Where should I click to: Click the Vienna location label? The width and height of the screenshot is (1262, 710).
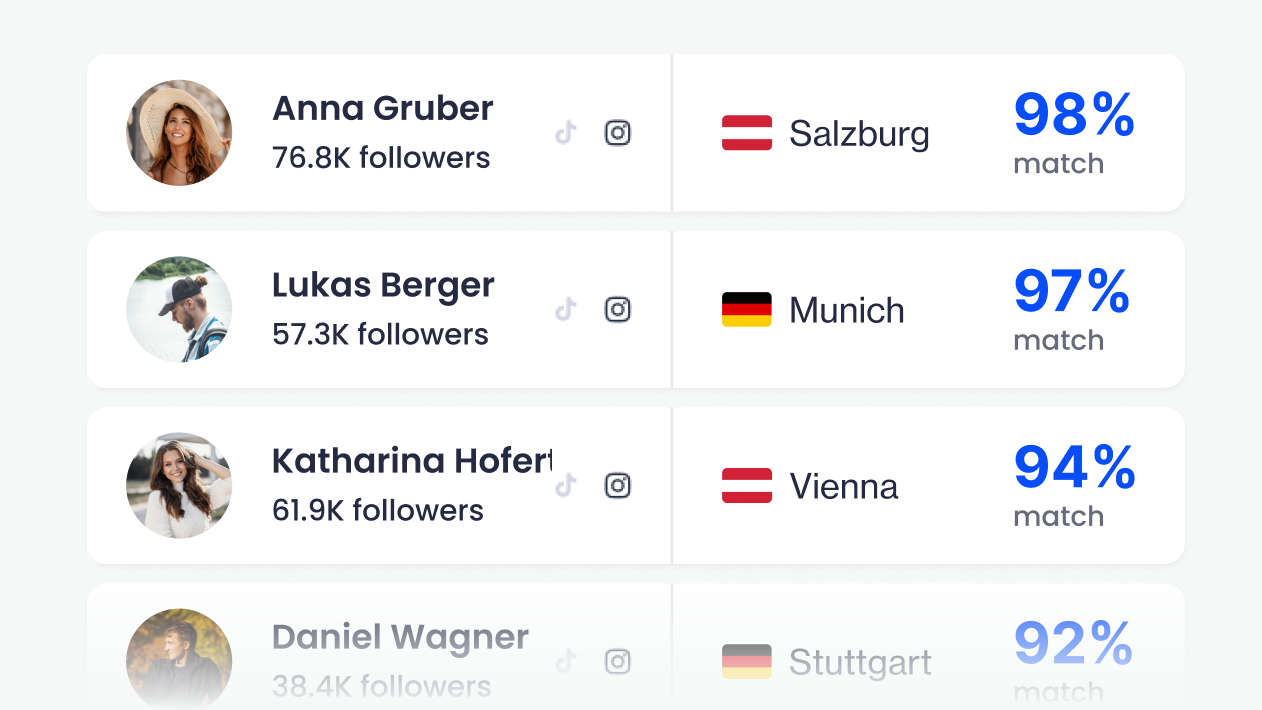click(x=844, y=486)
